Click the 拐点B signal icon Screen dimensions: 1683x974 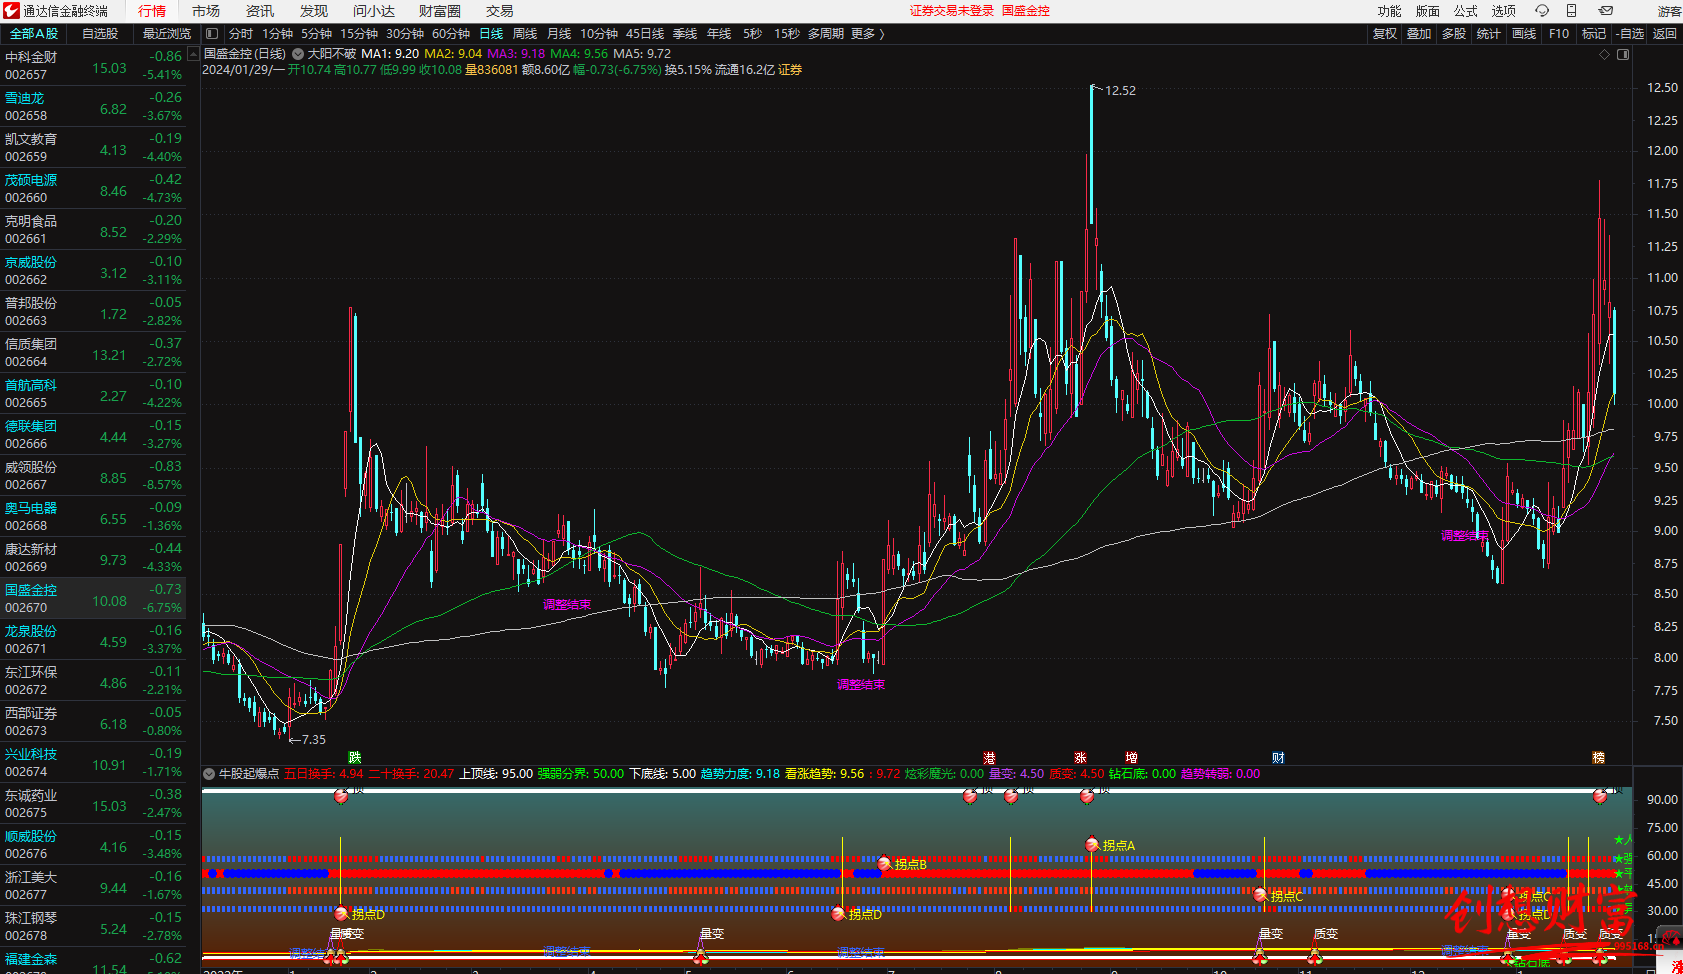(884, 864)
